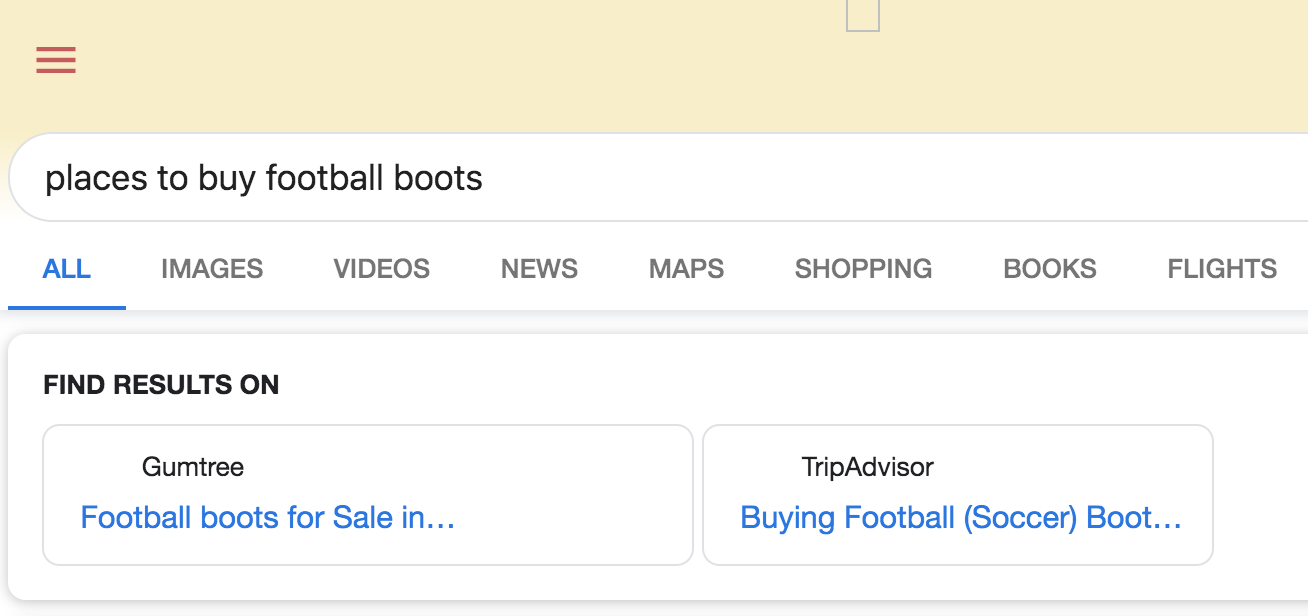Click the yellow header banner background
The height and width of the screenshot is (616, 1308).
click(500, 70)
